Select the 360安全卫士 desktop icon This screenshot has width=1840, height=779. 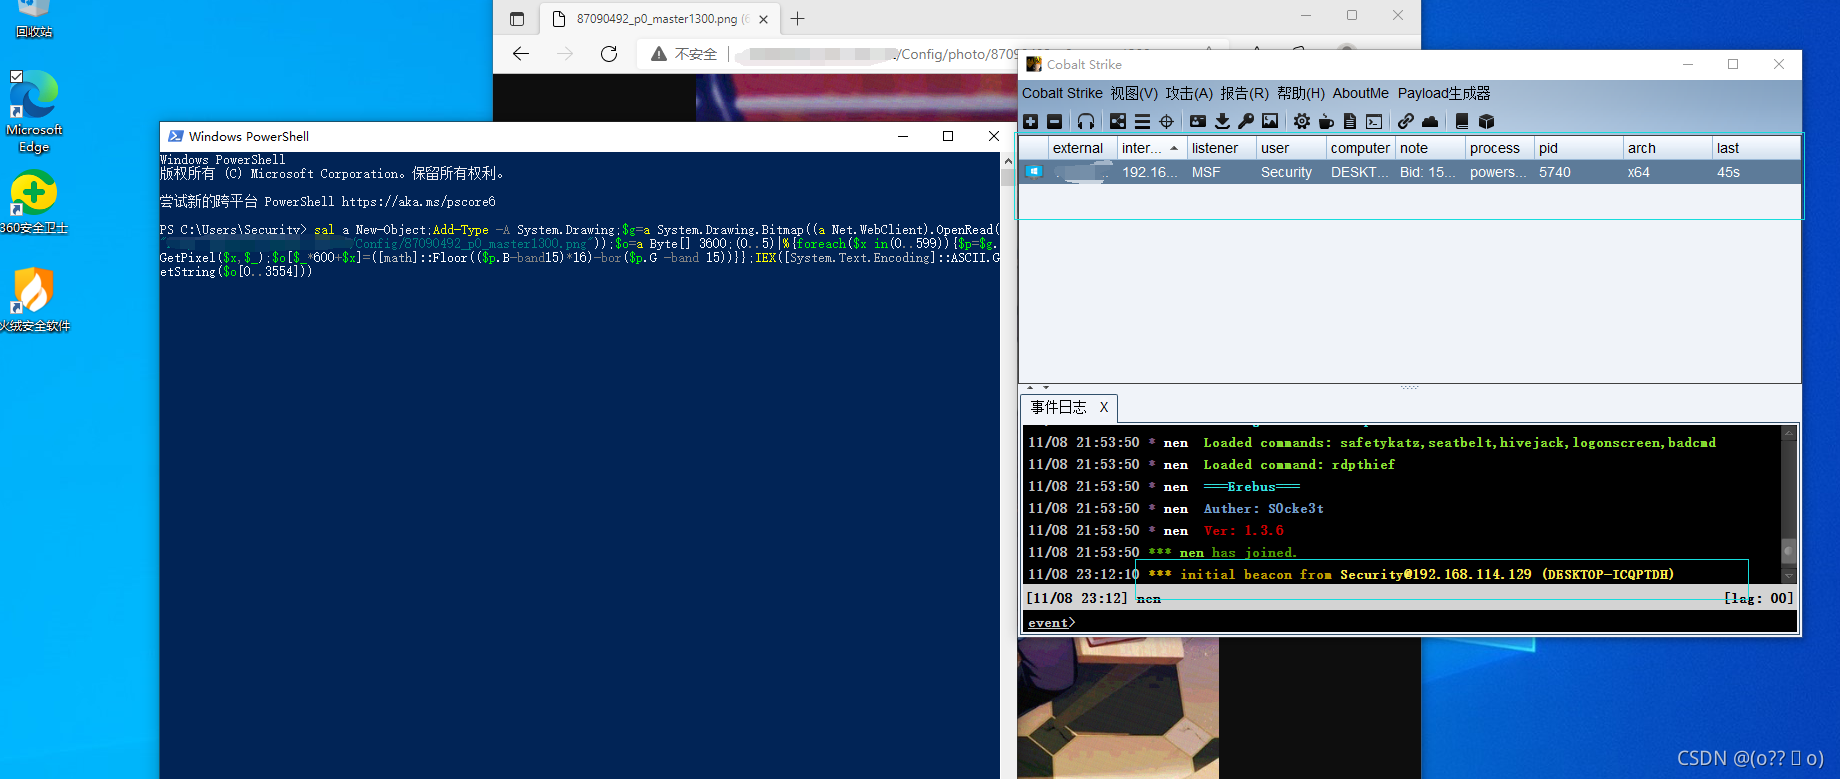(34, 203)
